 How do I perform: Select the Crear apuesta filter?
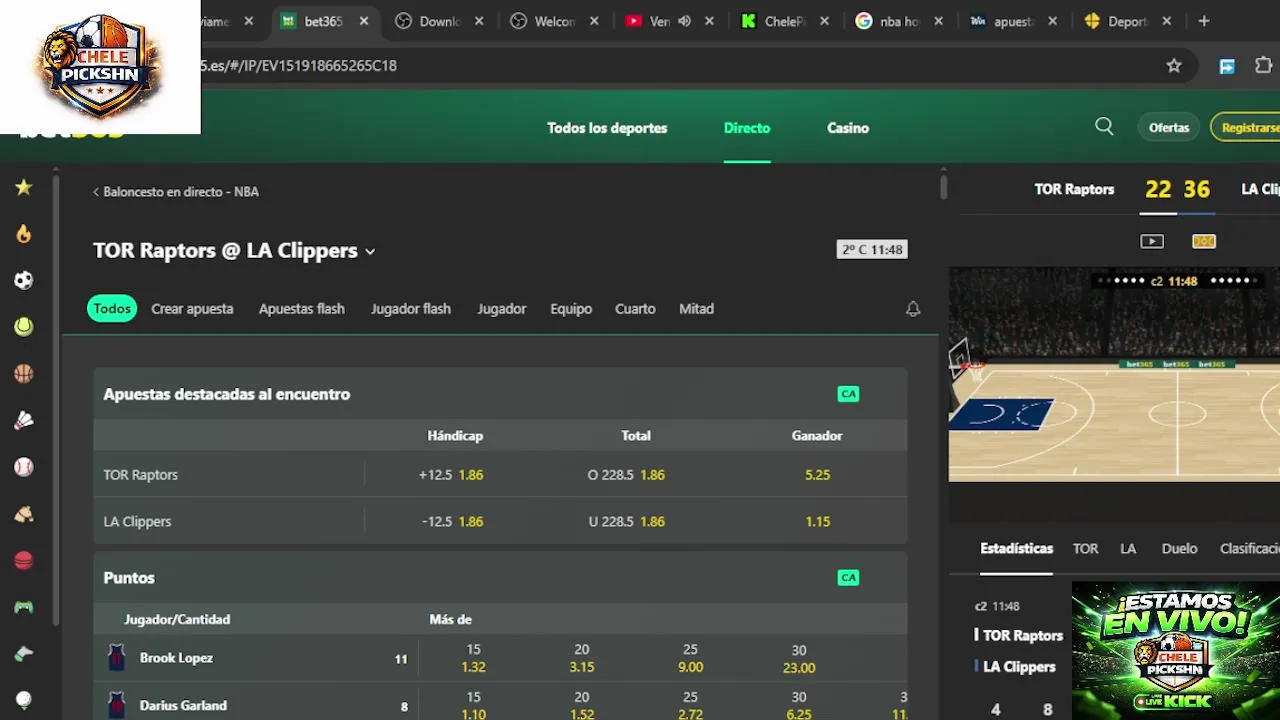192,309
